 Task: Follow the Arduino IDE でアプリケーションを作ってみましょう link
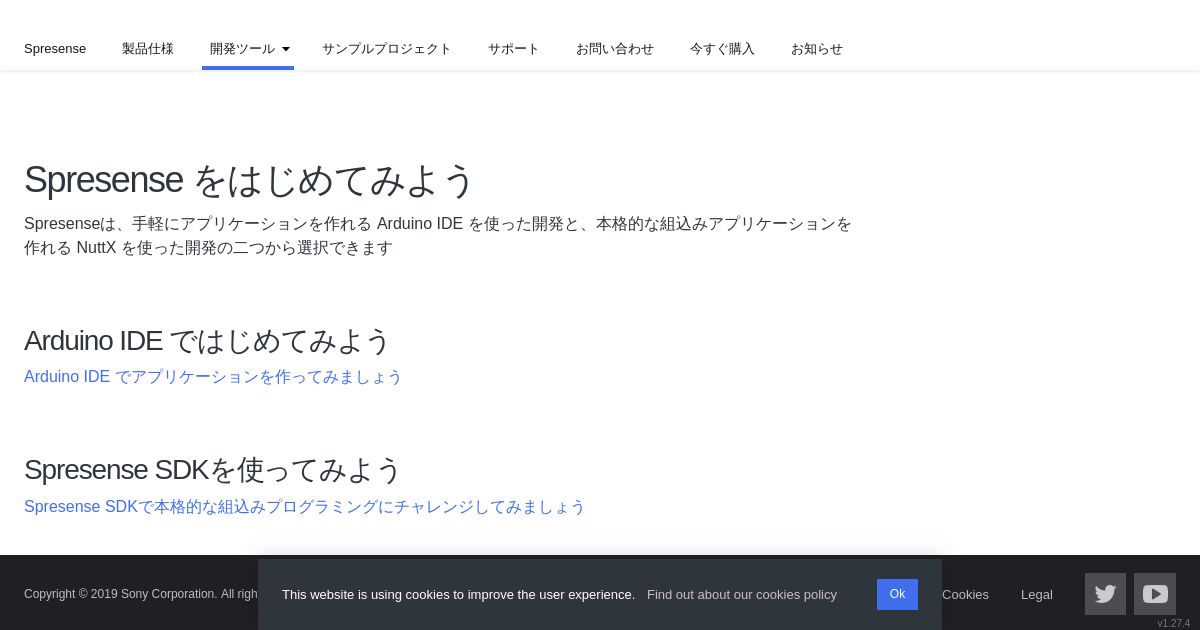coord(213,377)
